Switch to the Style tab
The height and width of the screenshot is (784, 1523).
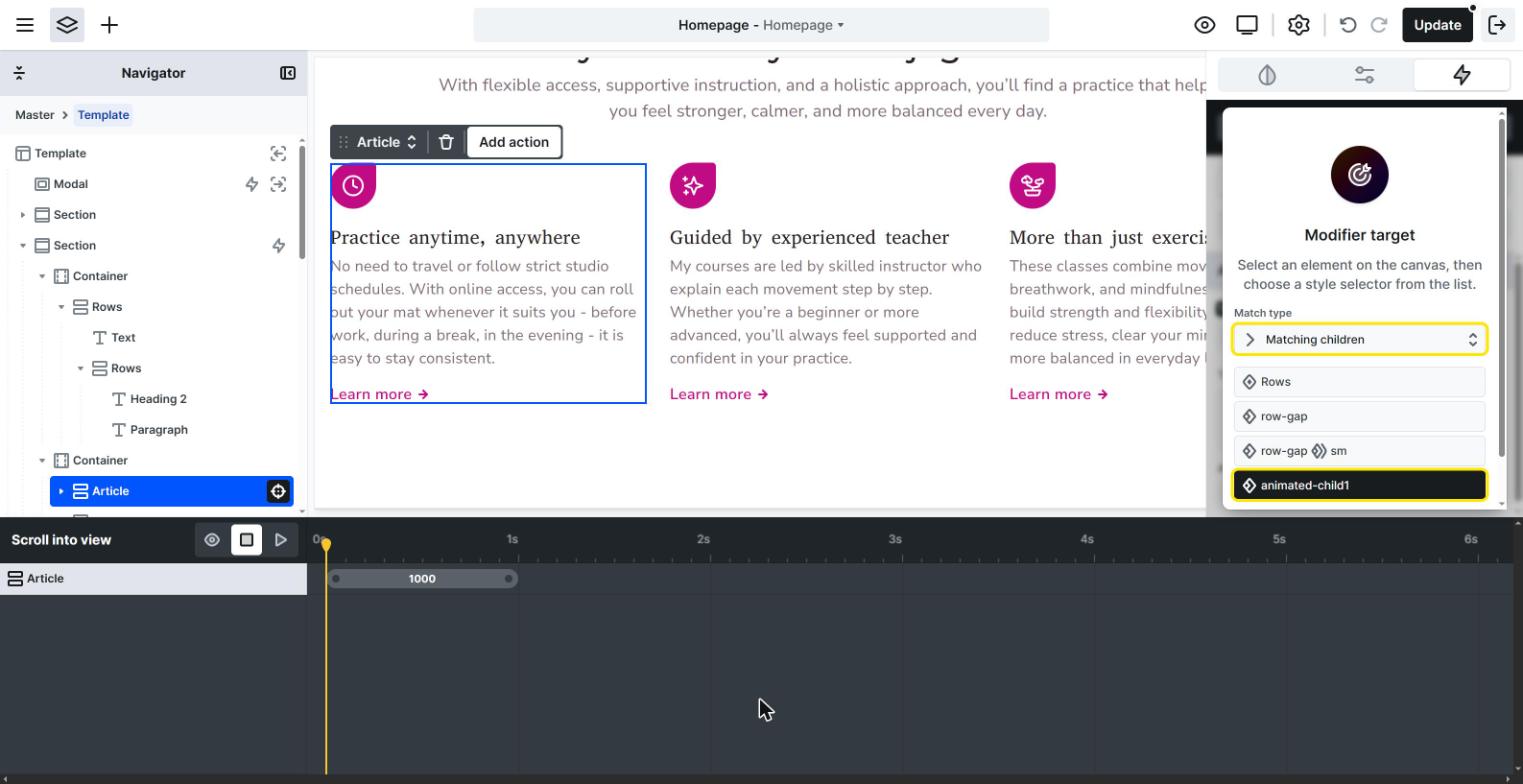tap(1267, 75)
